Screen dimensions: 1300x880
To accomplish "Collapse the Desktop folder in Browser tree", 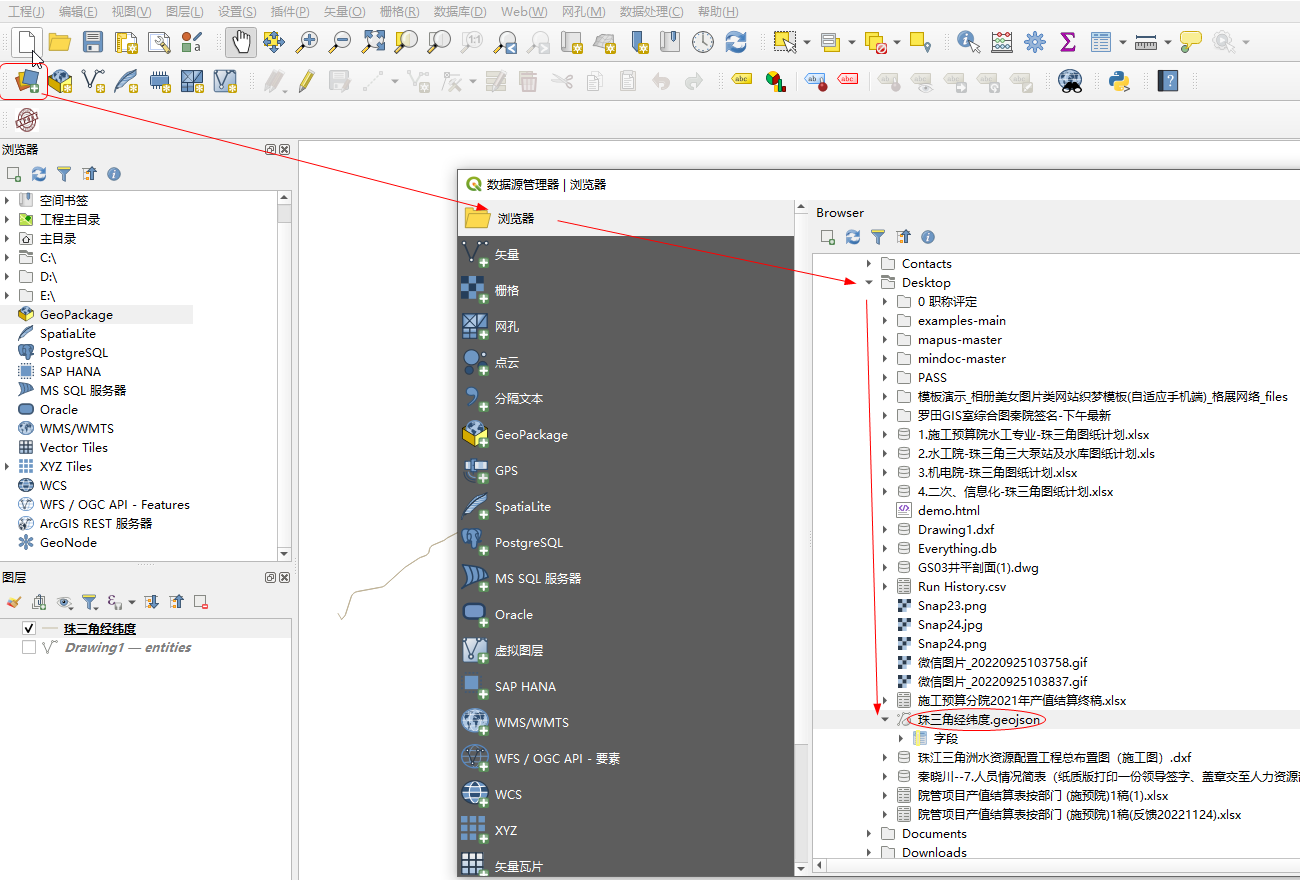I will point(869,283).
